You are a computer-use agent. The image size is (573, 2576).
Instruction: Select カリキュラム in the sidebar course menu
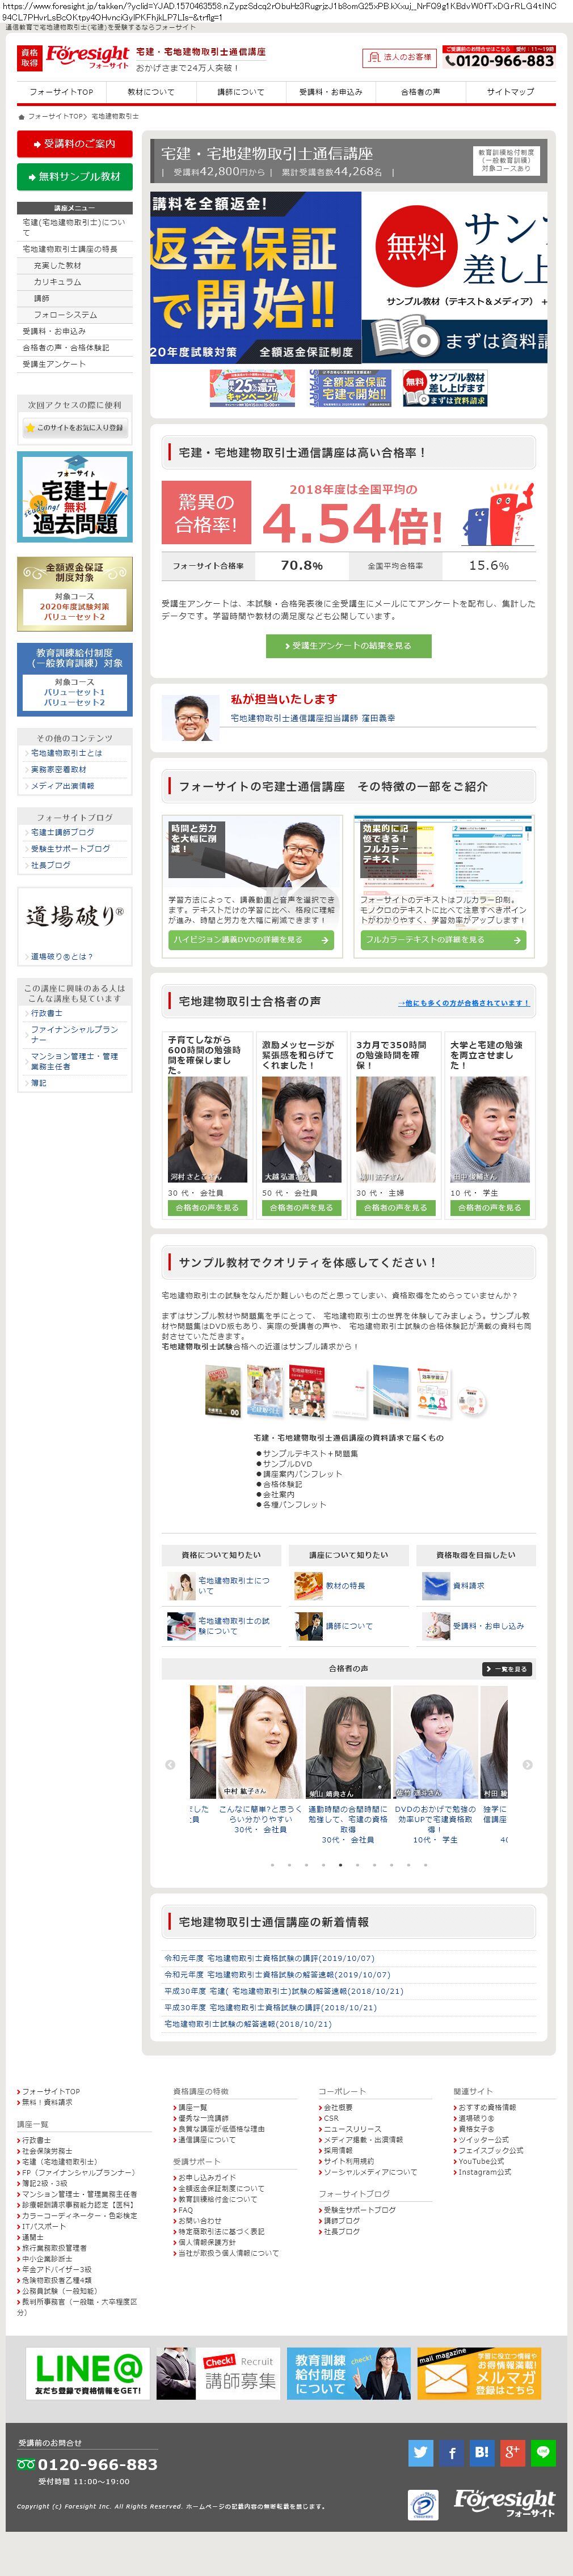pos(58,282)
